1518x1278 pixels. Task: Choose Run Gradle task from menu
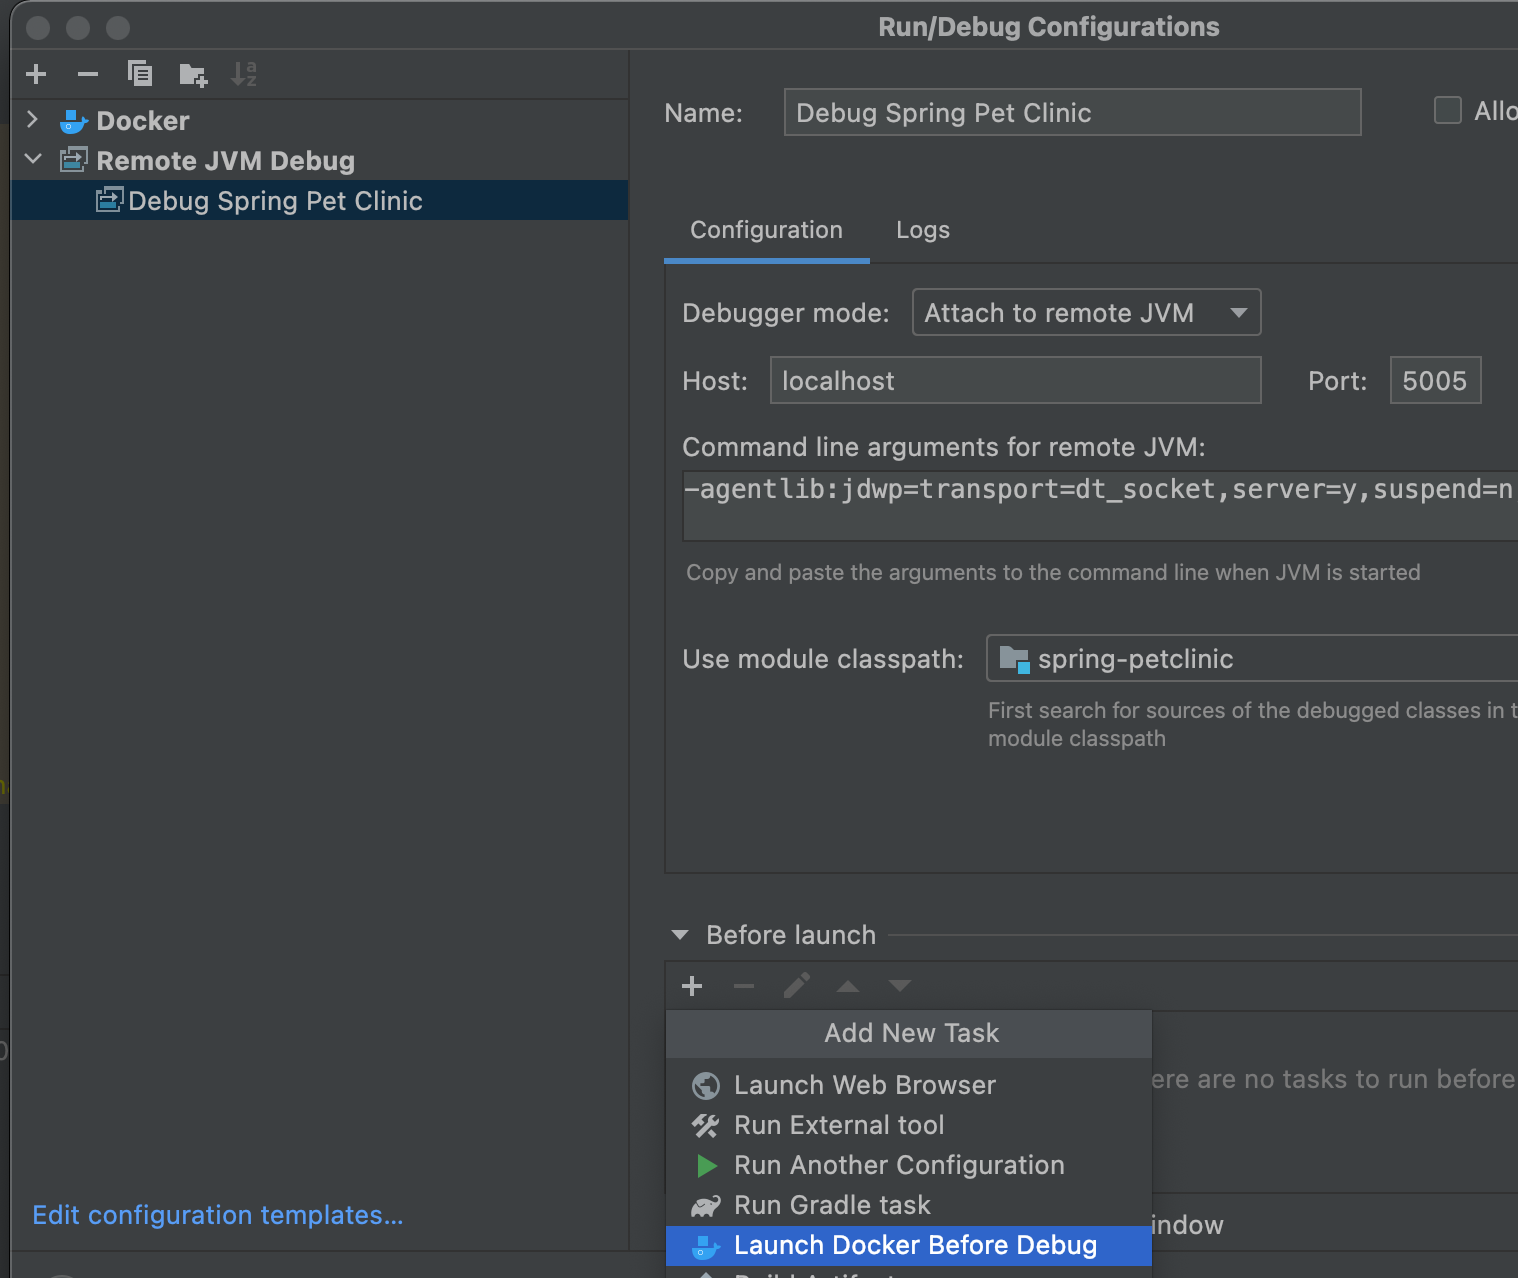point(831,1205)
